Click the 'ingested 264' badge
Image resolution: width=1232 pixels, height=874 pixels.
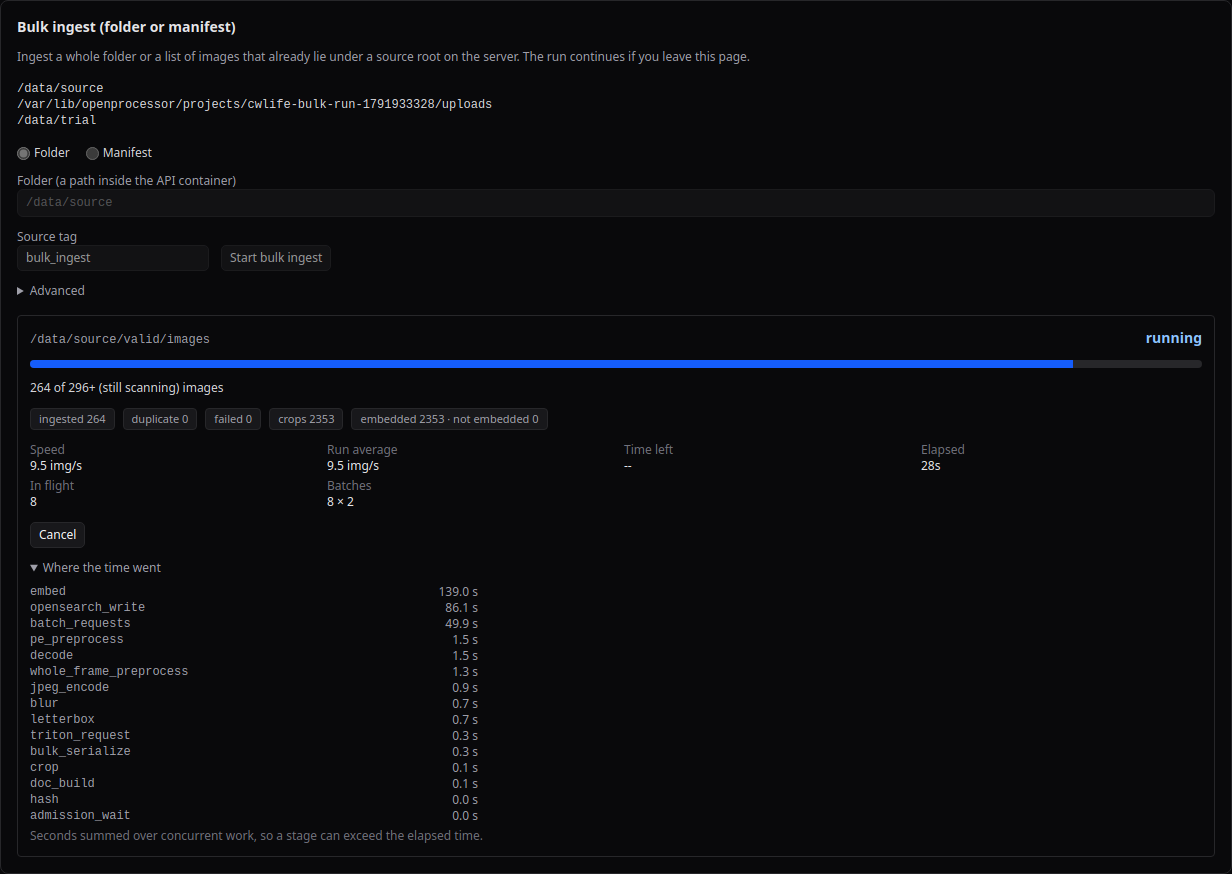(x=72, y=419)
